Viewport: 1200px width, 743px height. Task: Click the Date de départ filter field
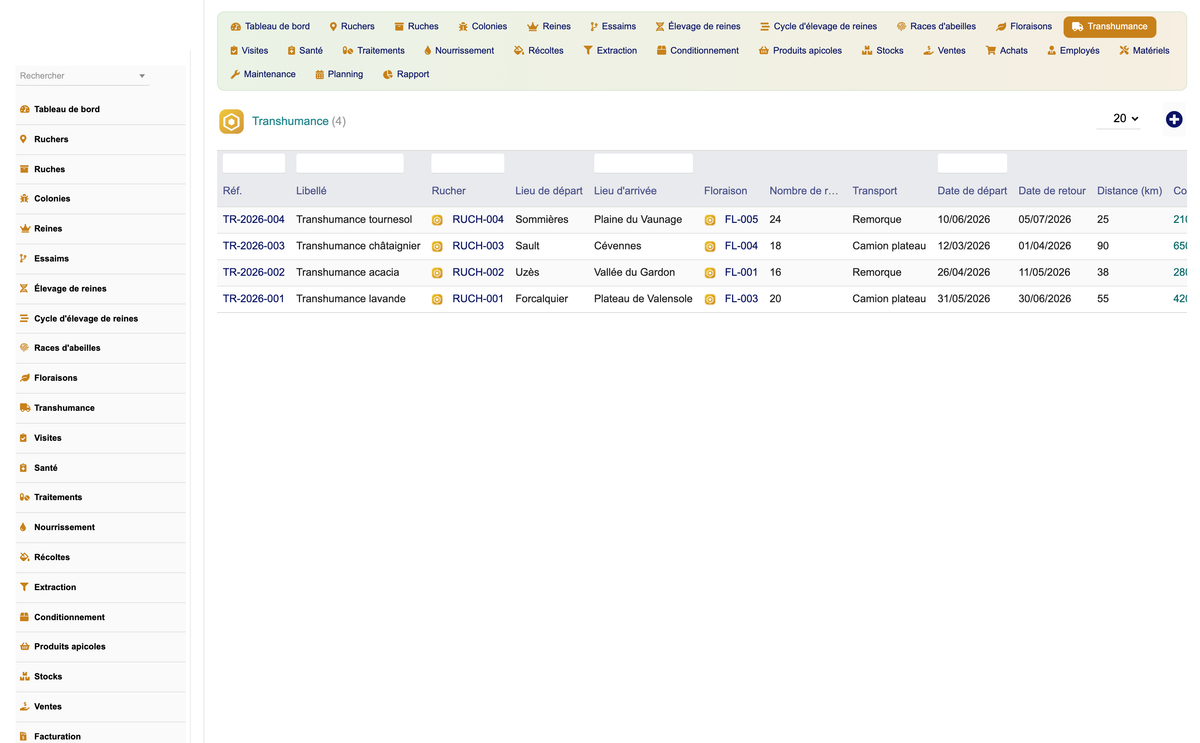pyautogui.click(x=972, y=163)
